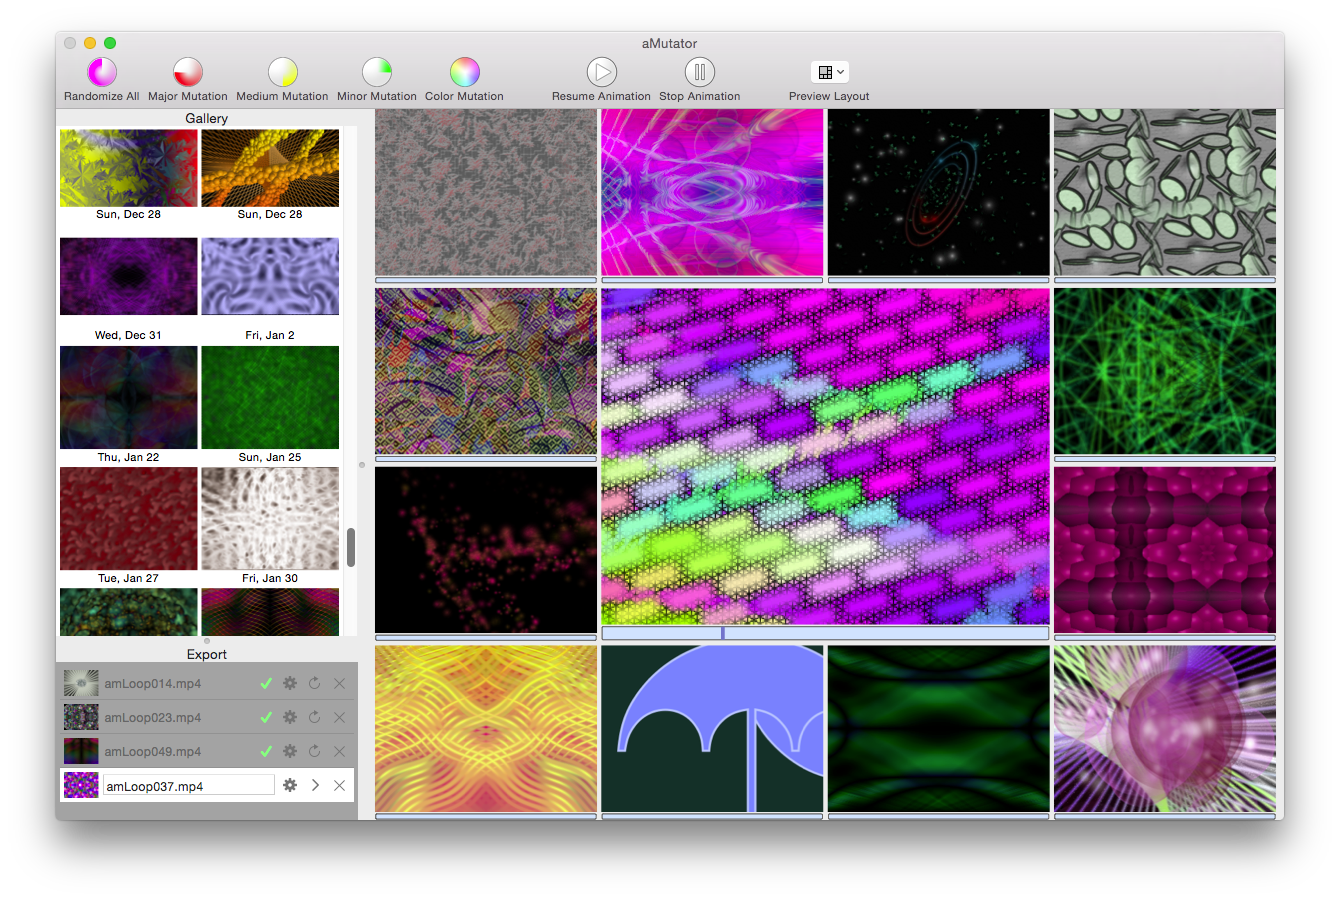Viewport: 1340px width, 900px height.
Task: Open the Tue, Jan 27 red gallery thumbnail
Action: tap(129, 519)
